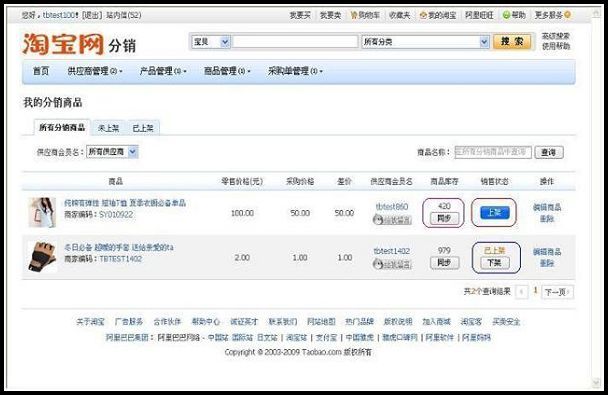Click the 下架 button for gloves
608x395 pixels.
pos(494,263)
